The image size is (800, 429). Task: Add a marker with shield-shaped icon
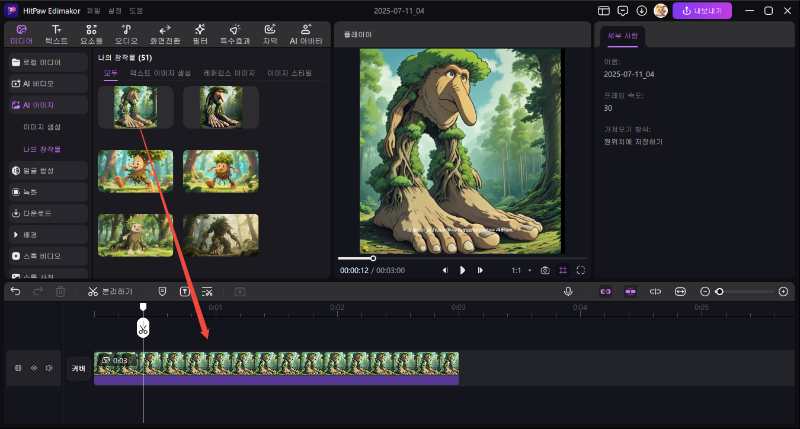tap(162, 291)
